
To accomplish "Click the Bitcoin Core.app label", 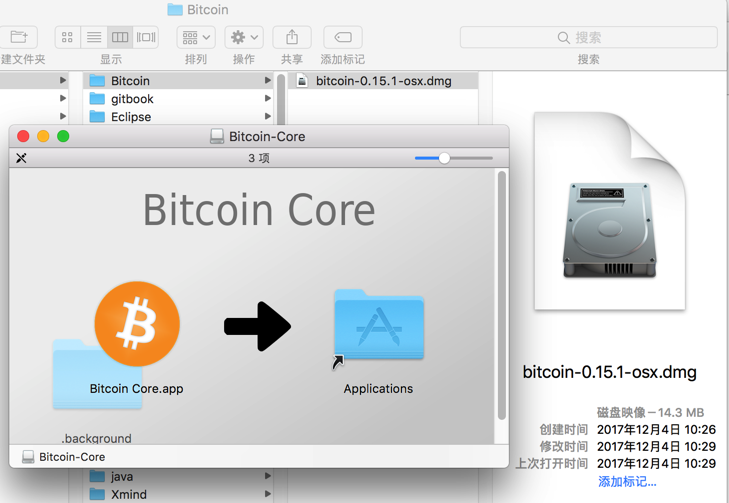I will 136,389.
